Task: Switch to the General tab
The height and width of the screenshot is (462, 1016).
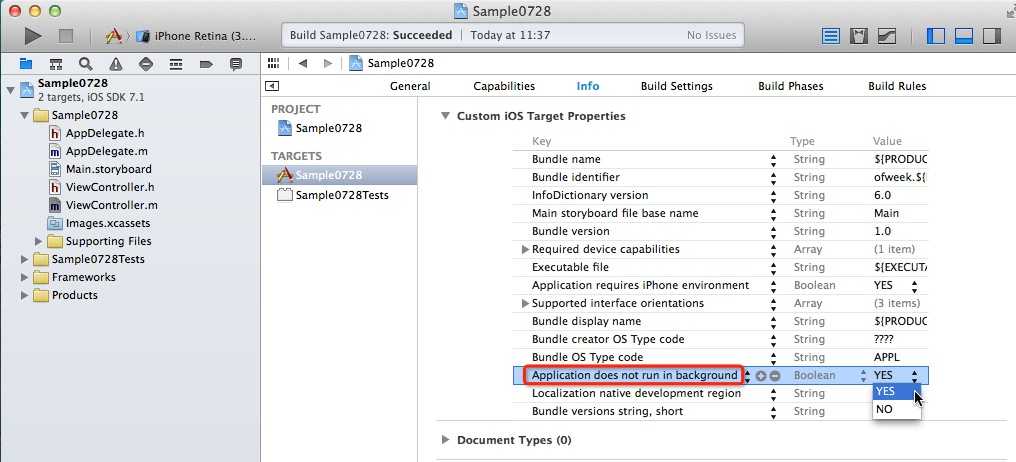Action: (x=410, y=86)
